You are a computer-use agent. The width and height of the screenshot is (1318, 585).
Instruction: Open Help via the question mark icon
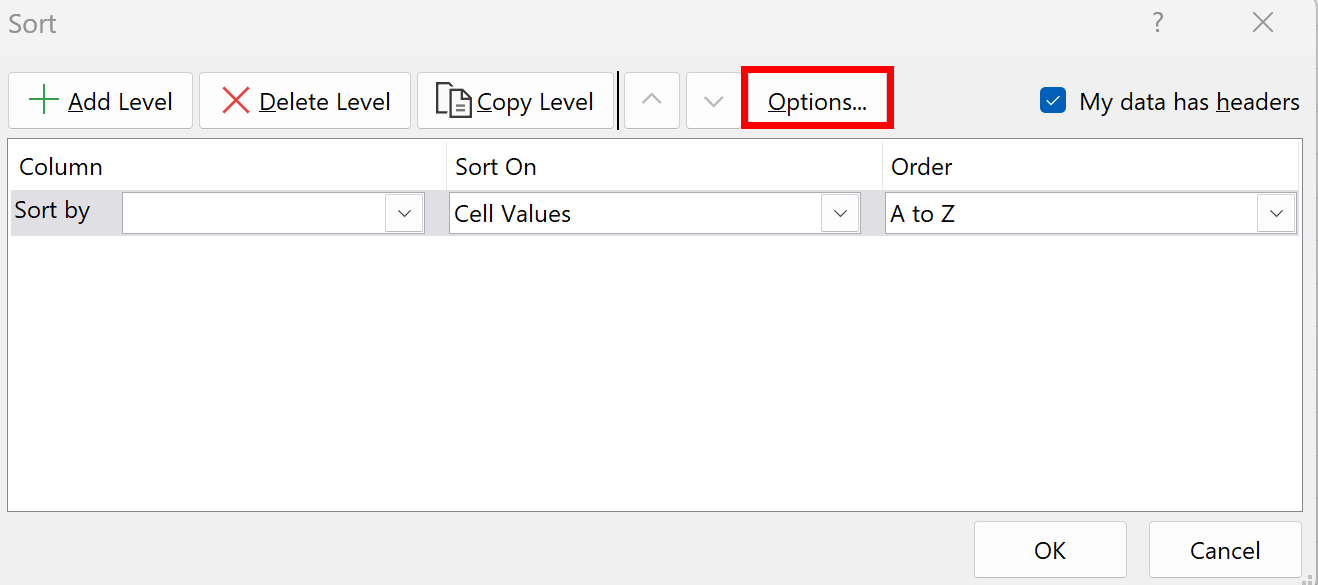(x=1157, y=22)
